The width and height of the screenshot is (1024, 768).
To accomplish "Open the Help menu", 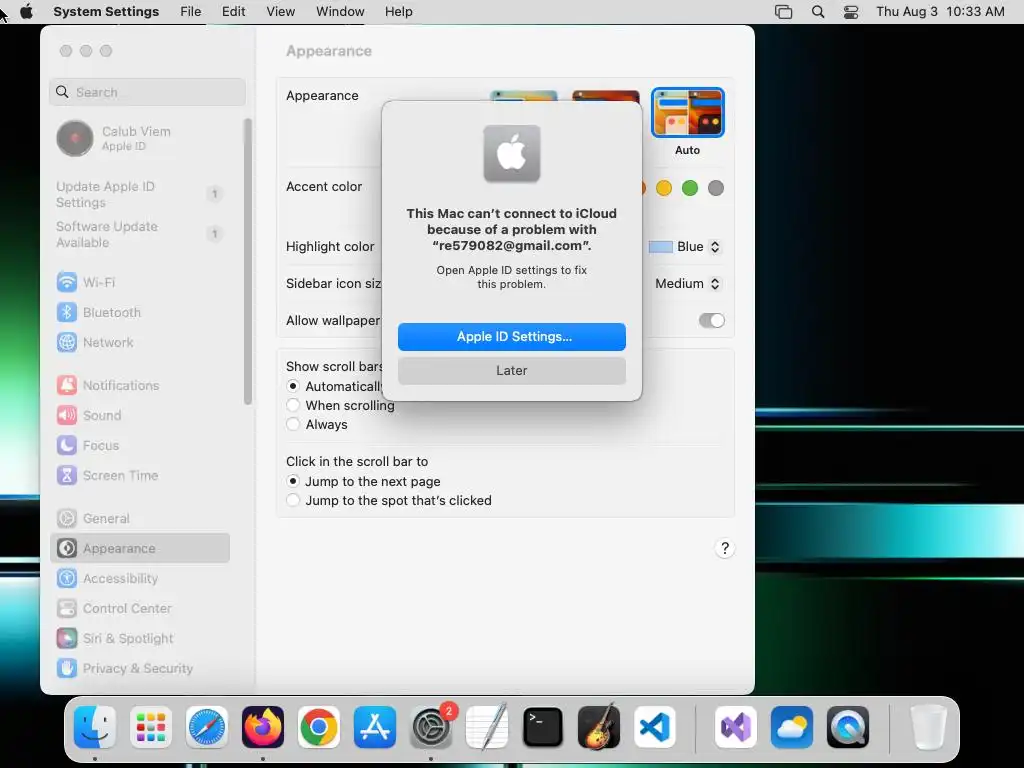I will coord(398,12).
